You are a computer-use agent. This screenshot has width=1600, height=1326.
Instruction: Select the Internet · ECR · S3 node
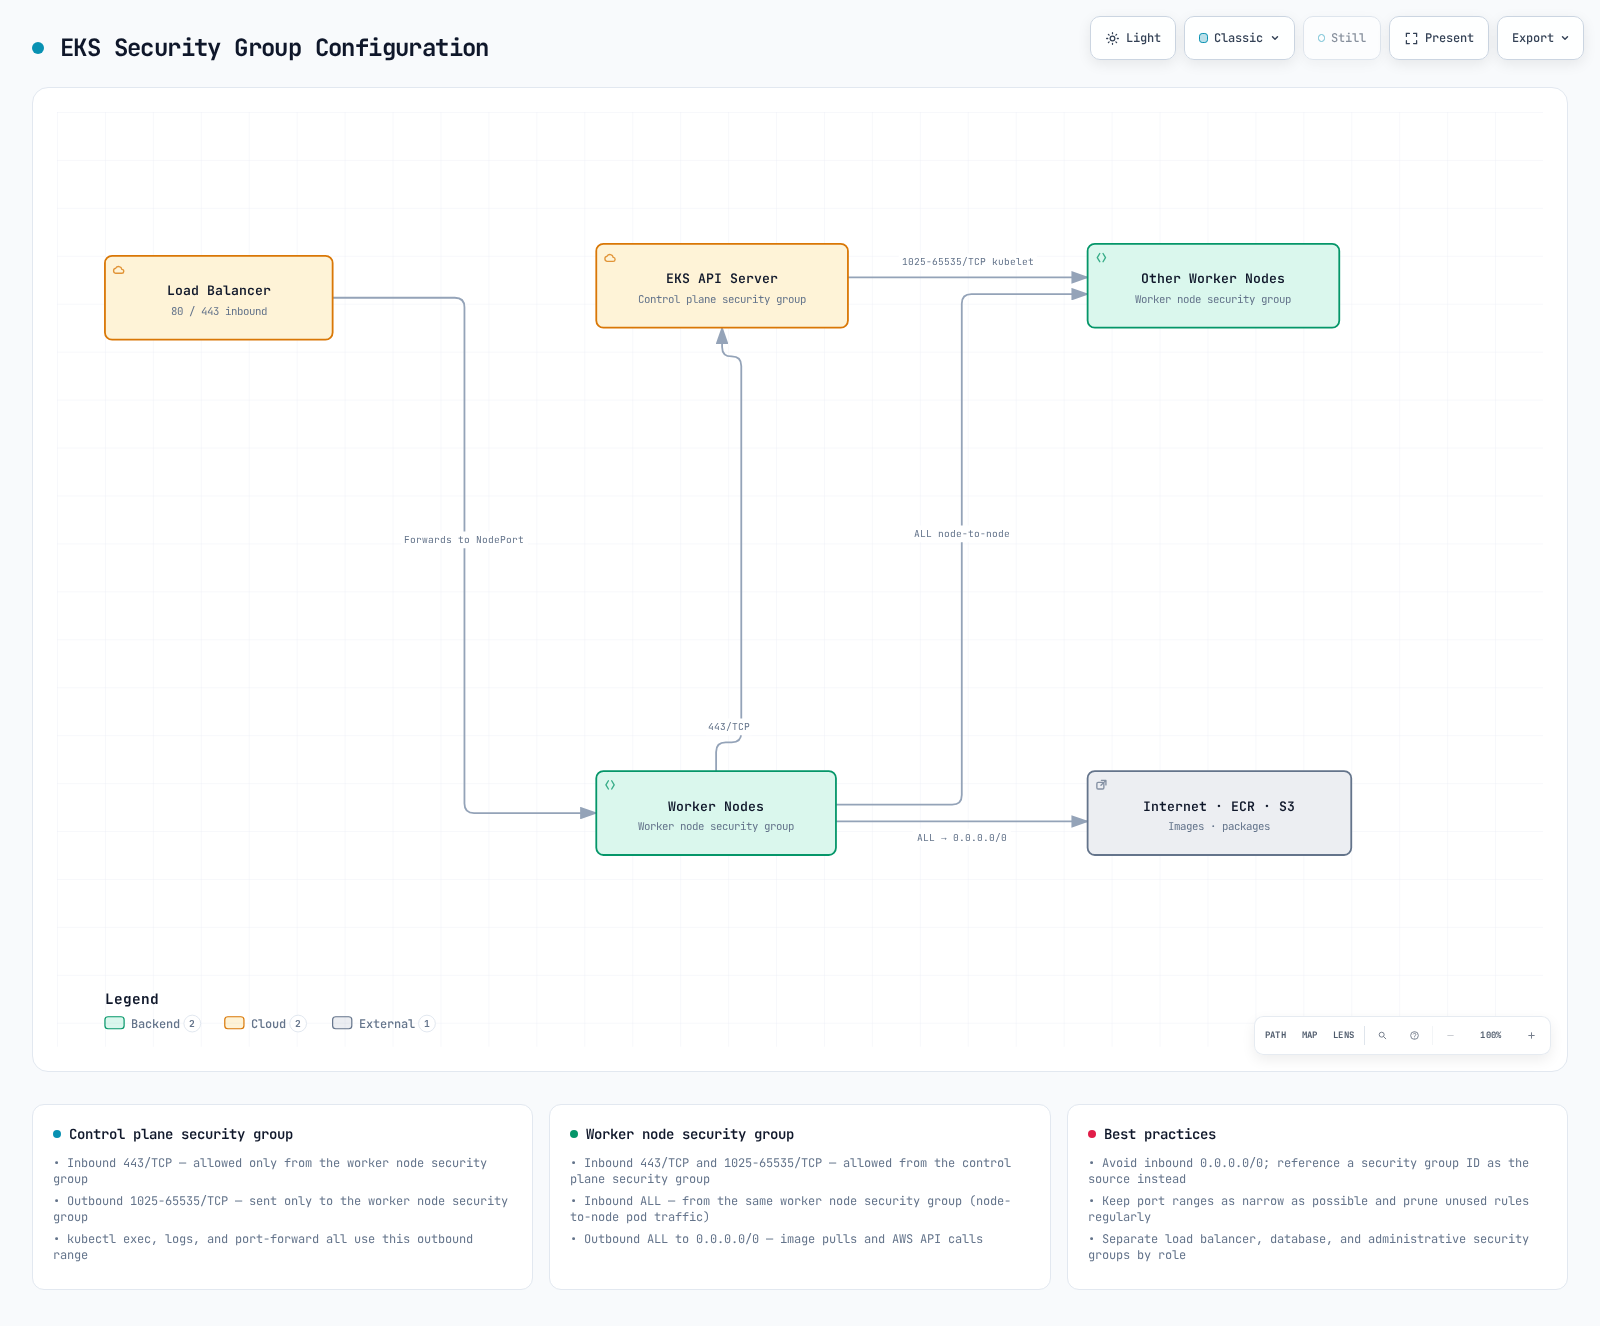coord(1219,813)
